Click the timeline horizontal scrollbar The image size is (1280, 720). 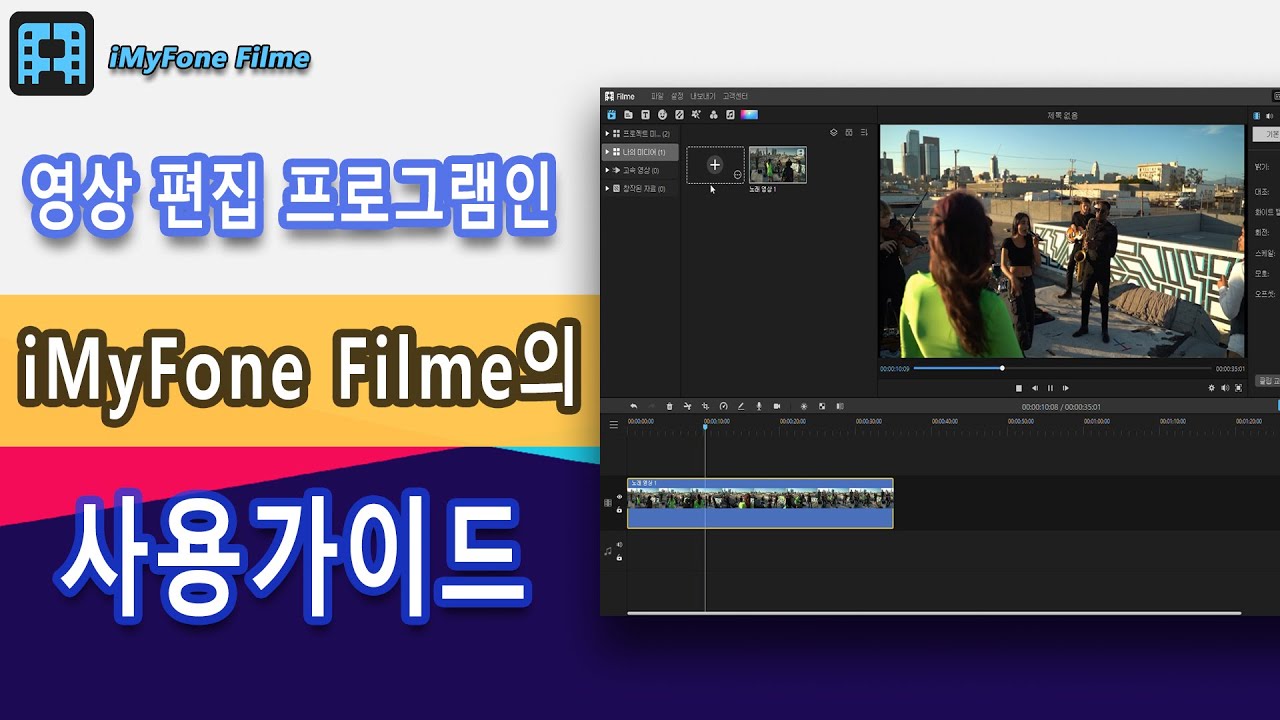(x=934, y=612)
